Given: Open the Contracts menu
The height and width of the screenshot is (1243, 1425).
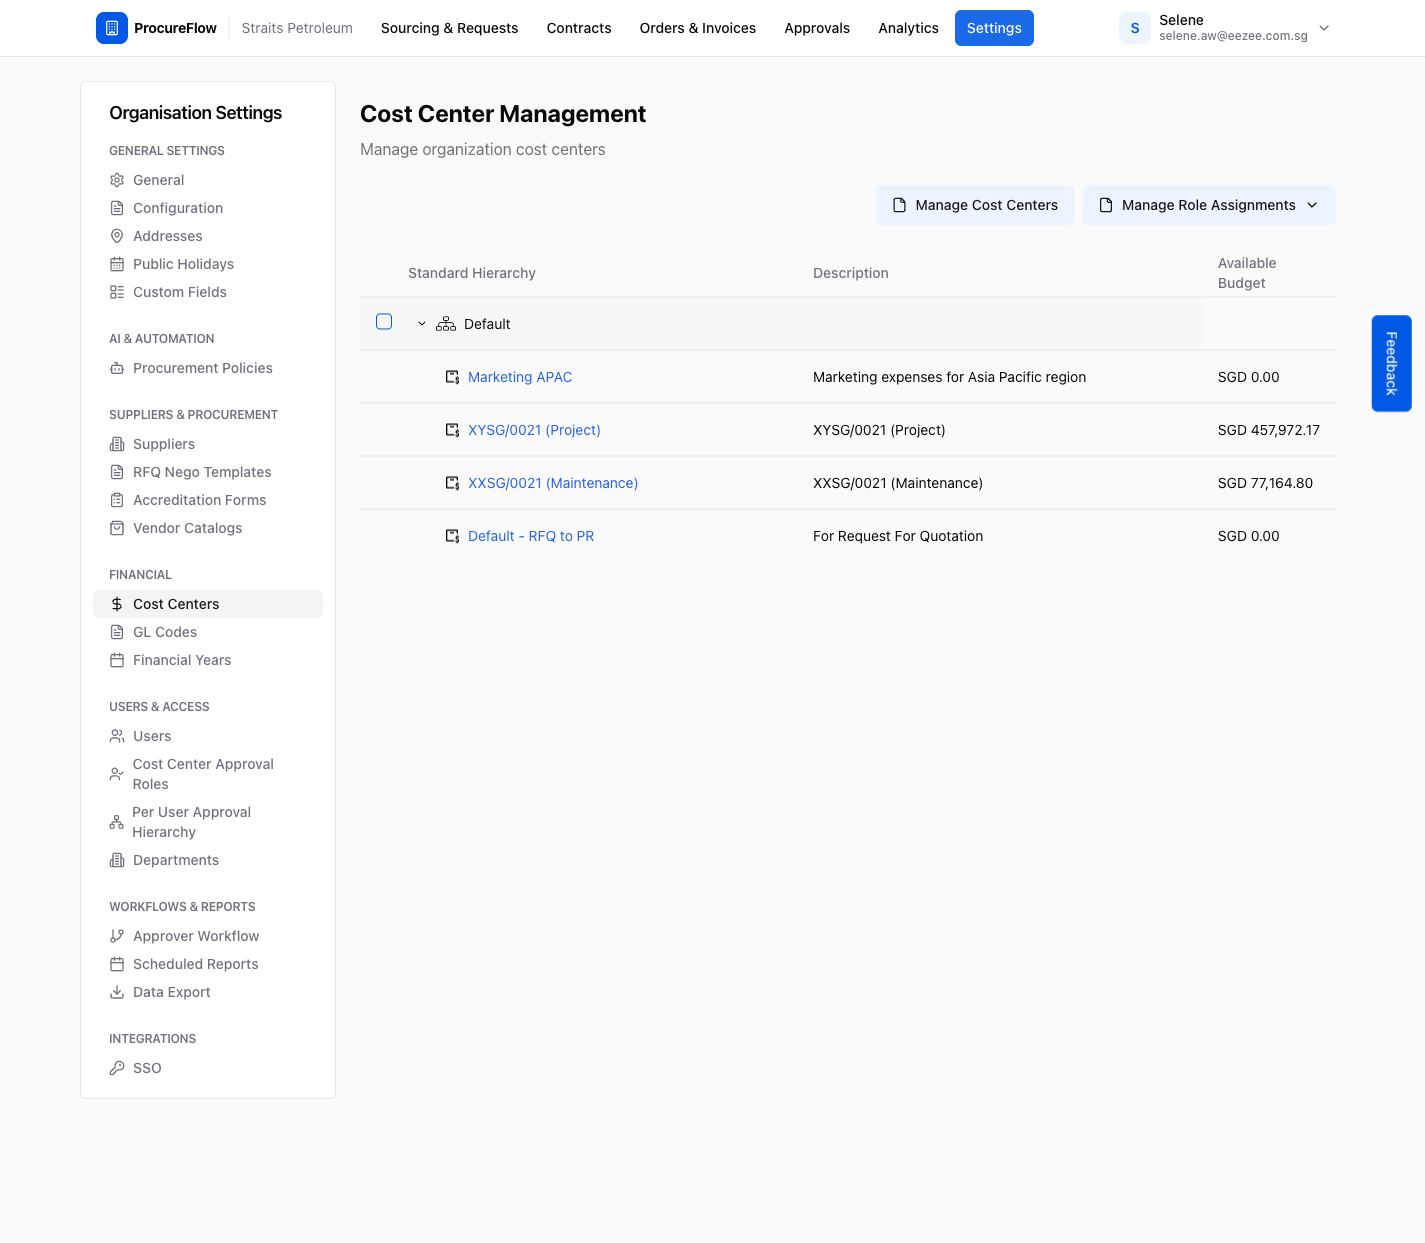Looking at the screenshot, I should coord(579,28).
